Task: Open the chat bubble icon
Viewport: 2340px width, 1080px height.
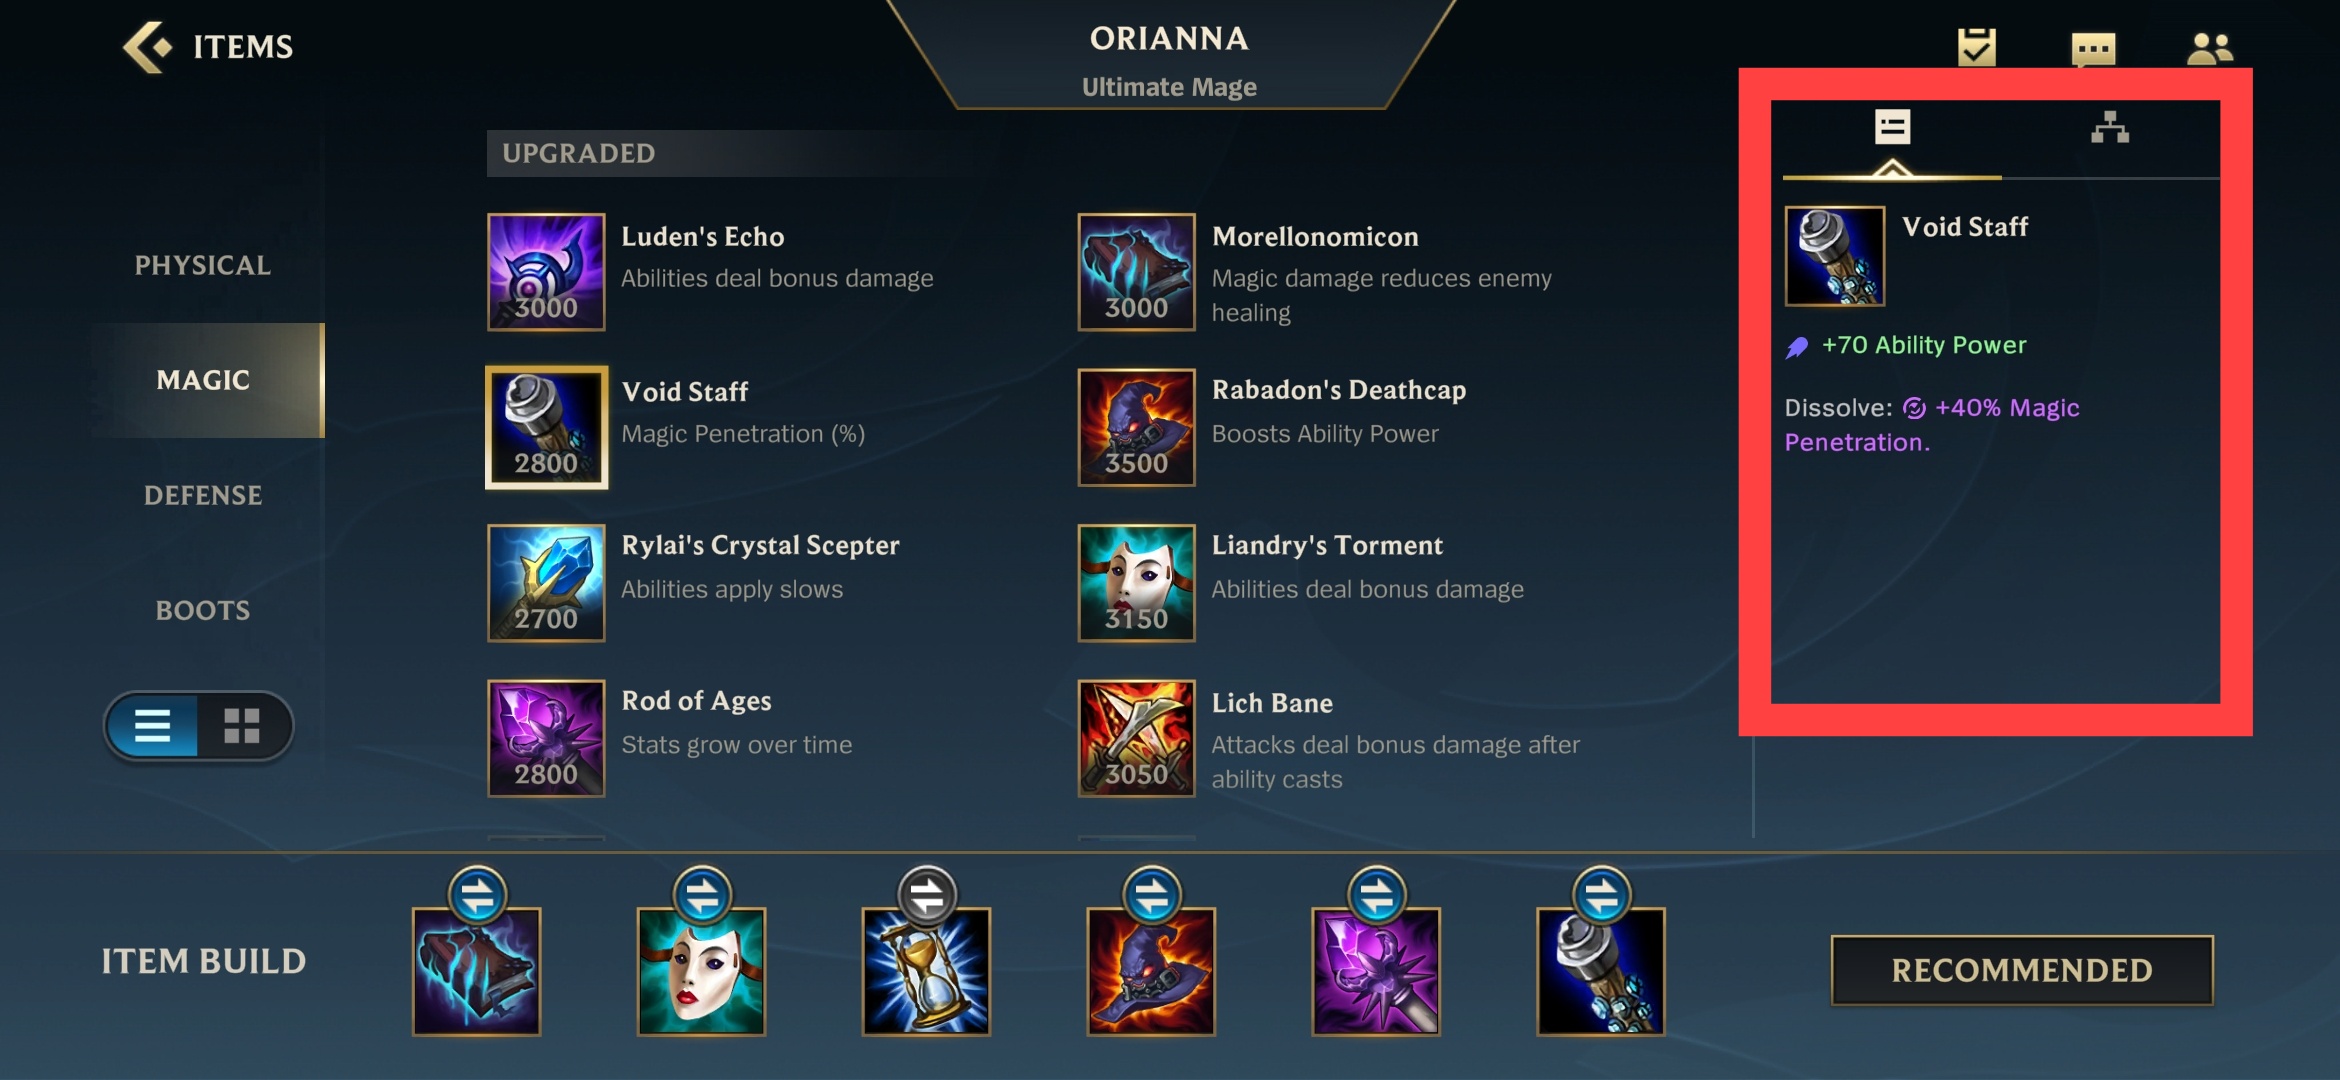Action: click(2093, 48)
